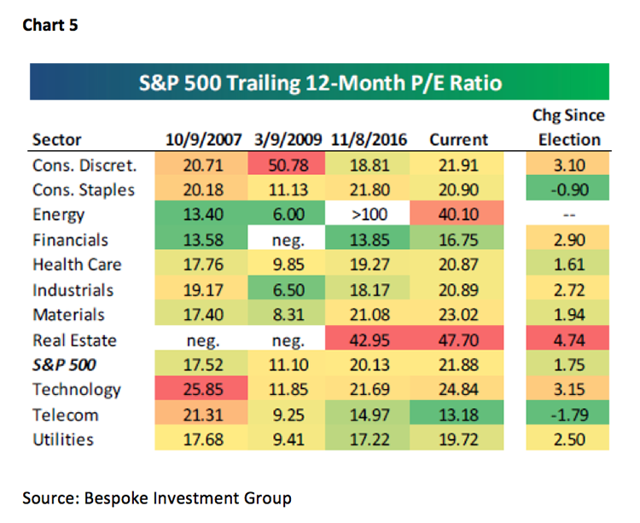Select the Chg Since Election header
640x523 pixels.
click(569, 127)
